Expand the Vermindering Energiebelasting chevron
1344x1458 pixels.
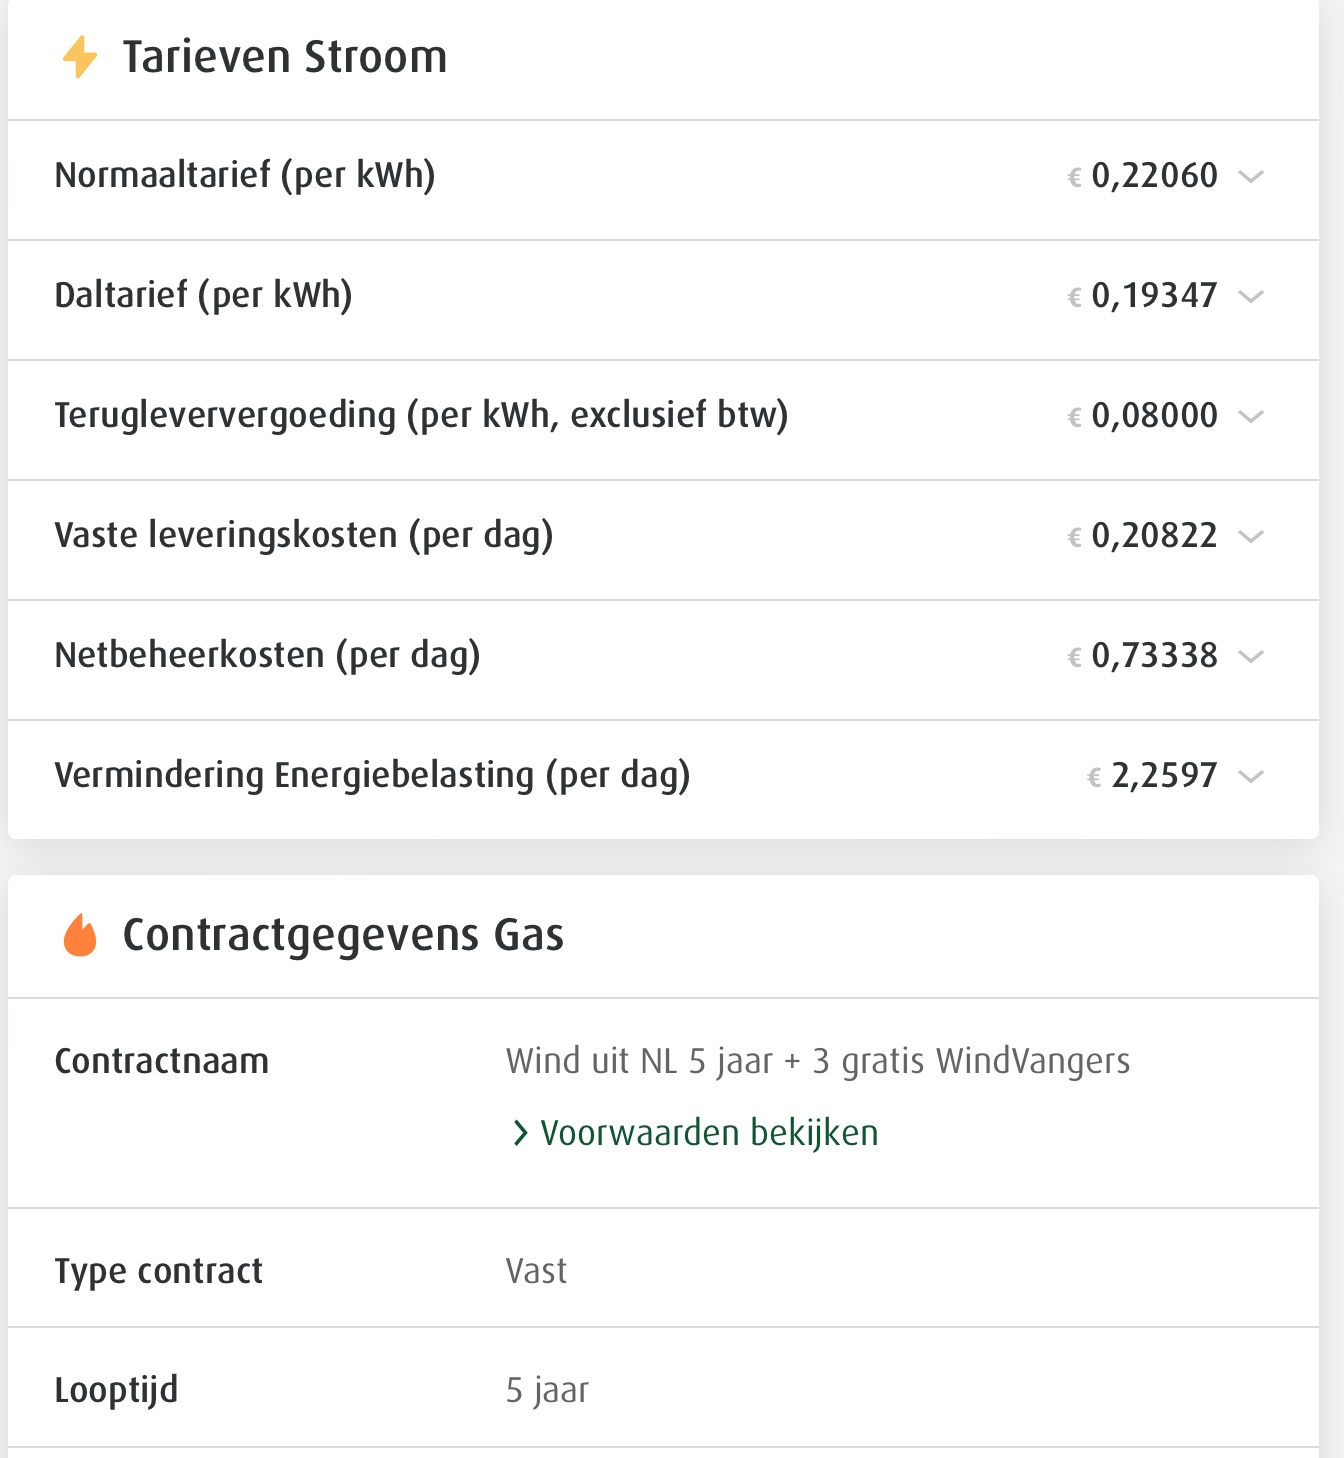point(1251,777)
